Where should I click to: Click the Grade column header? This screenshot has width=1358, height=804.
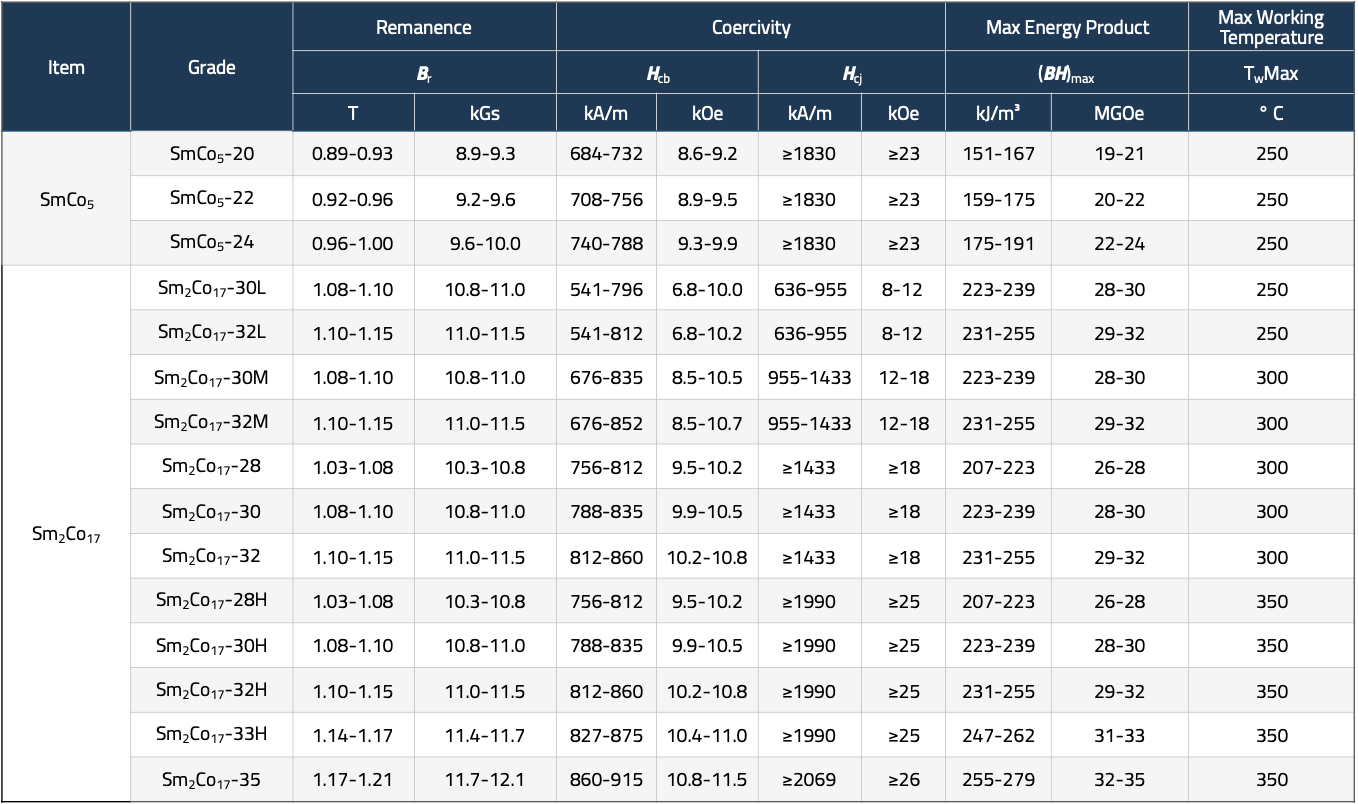click(211, 68)
